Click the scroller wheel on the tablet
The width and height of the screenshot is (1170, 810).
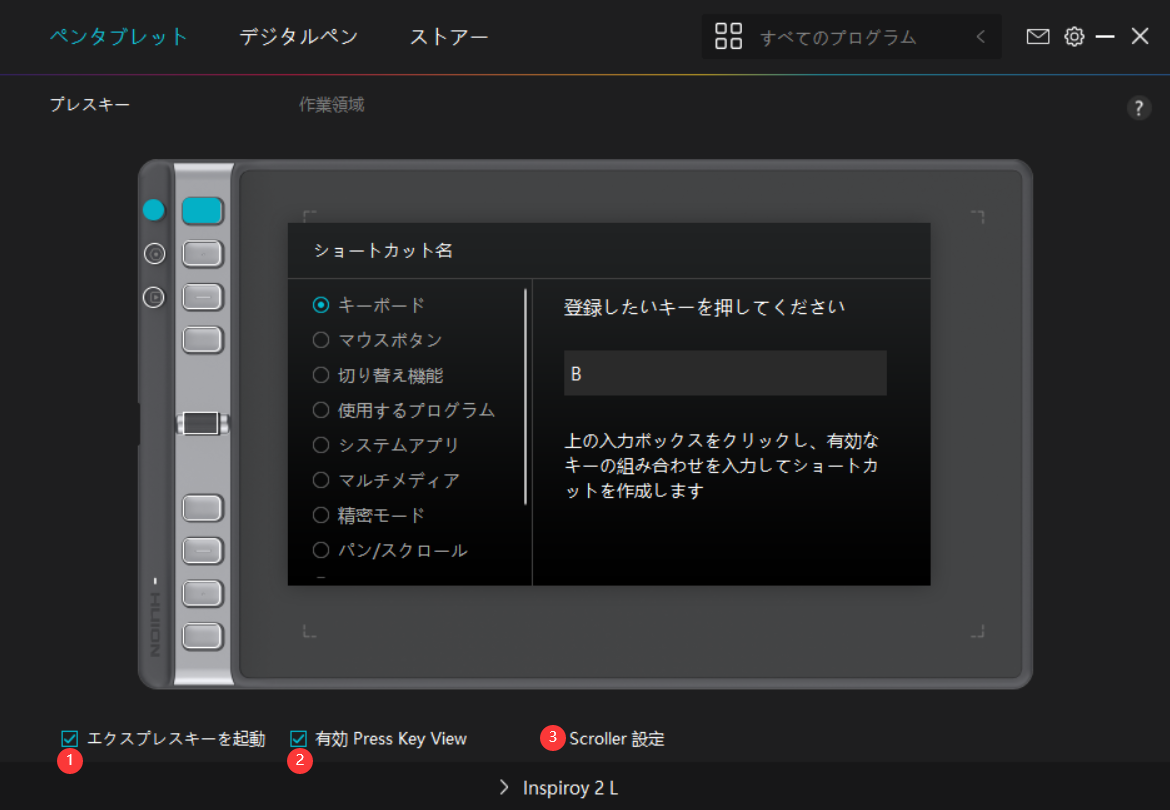202,423
